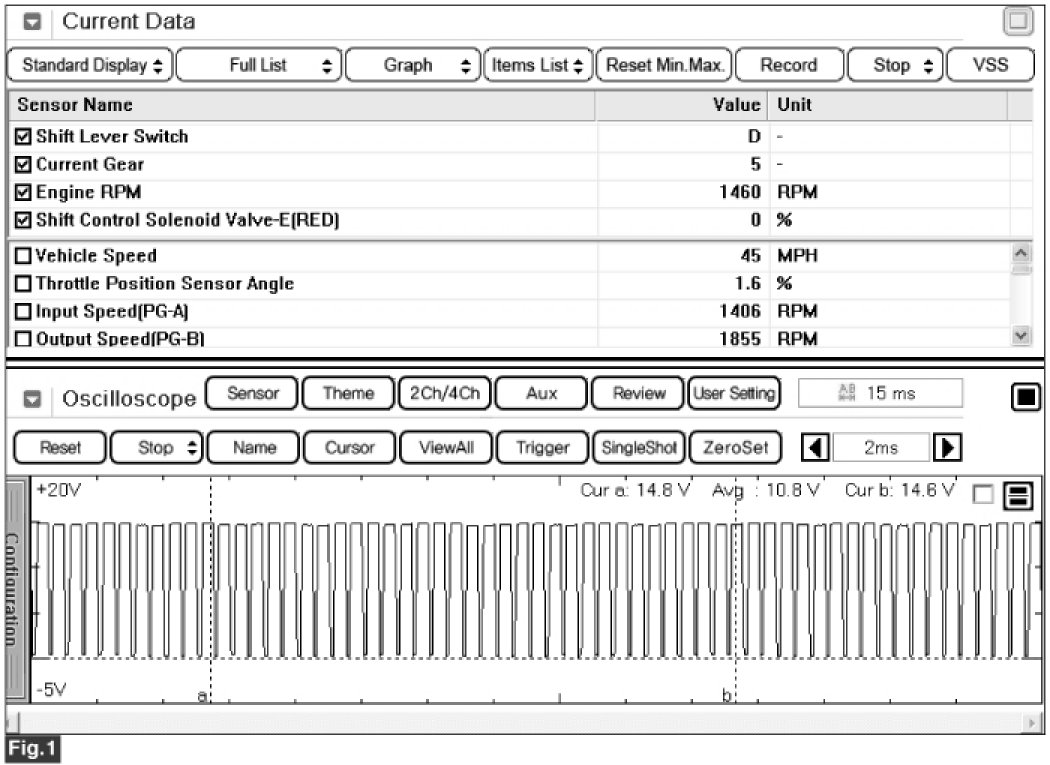
Task: Click the oscilloscope Reset button
Action: (x=60, y=447)
